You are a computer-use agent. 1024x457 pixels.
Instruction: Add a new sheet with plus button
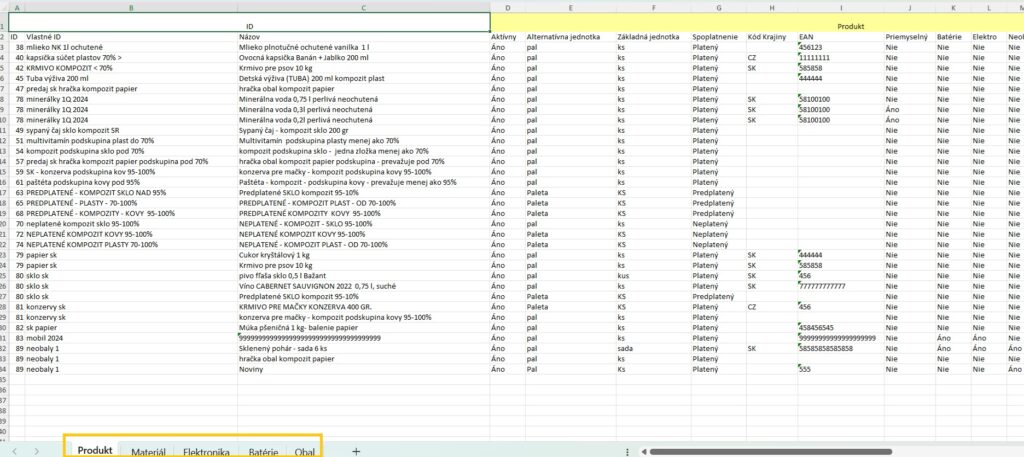point(356,452)
